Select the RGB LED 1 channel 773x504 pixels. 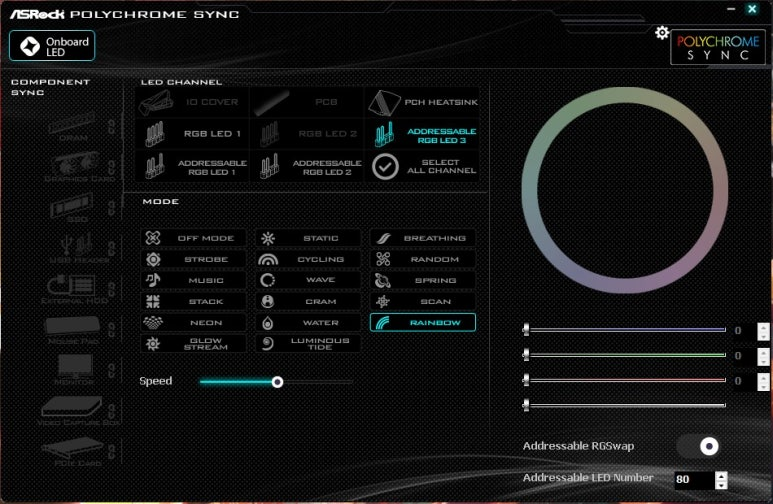pos(192,134)
